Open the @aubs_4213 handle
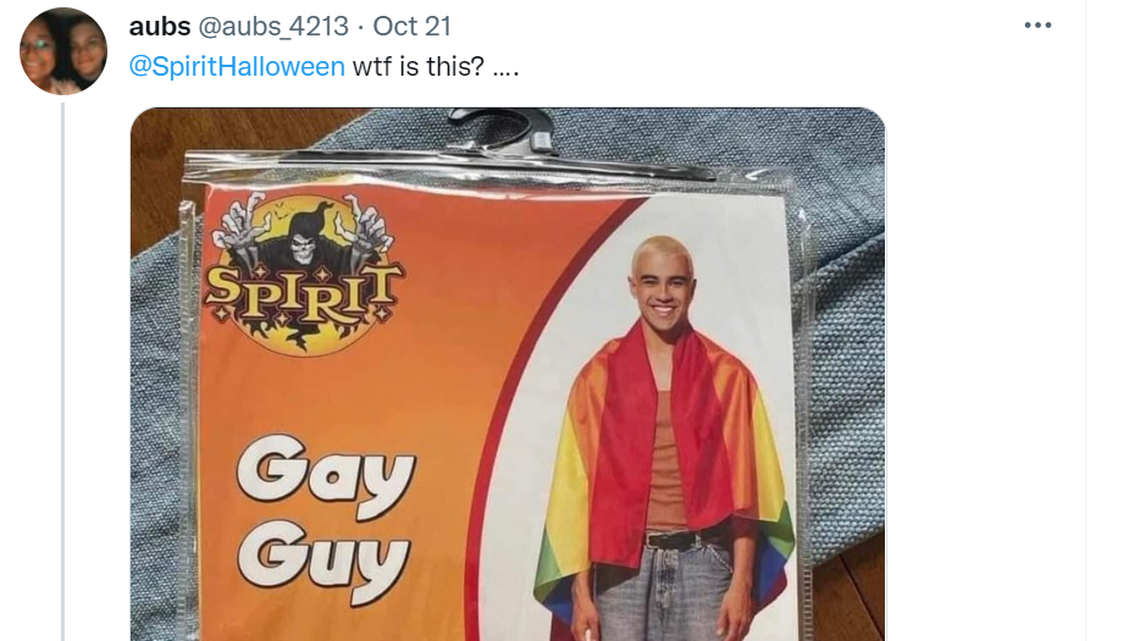Screen dimensions: 1140x641 coord(273,26)
